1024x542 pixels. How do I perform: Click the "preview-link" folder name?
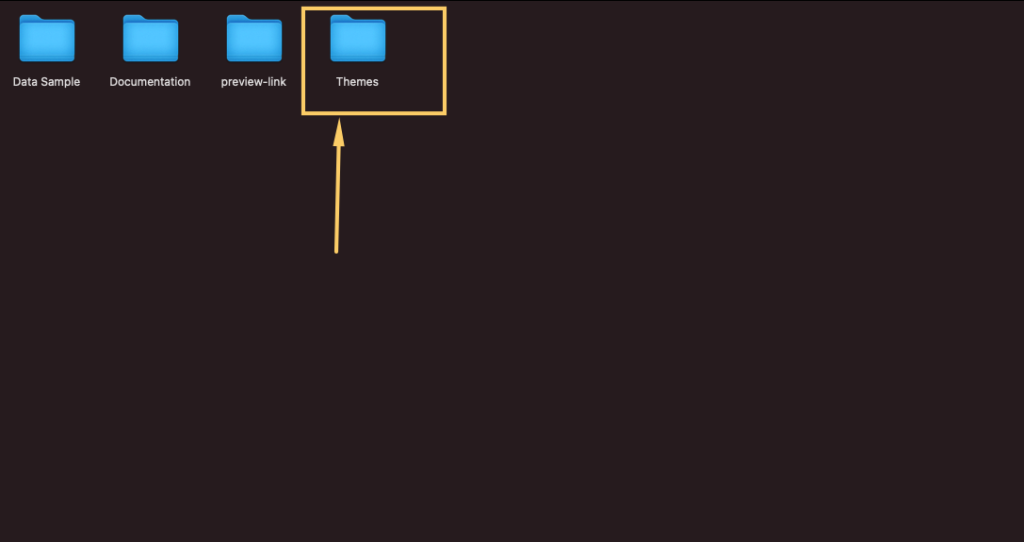point(253,82)
